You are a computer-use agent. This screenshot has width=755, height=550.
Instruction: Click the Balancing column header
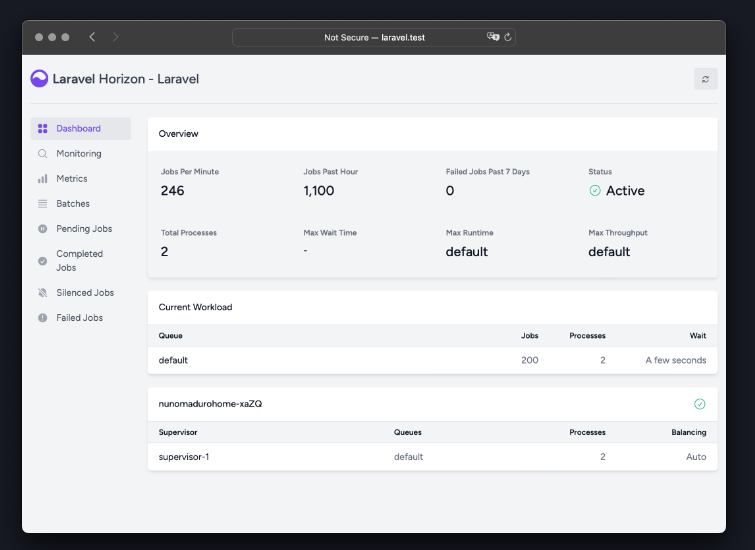(x=689, y=432)
